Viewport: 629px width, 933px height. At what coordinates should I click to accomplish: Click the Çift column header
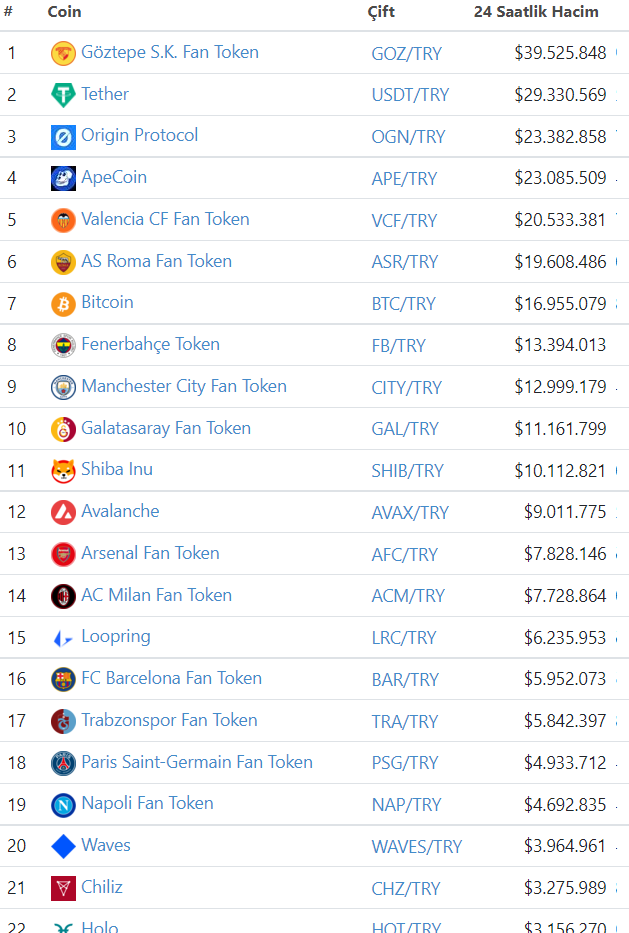pyautogui.click(x=381, y=12)
